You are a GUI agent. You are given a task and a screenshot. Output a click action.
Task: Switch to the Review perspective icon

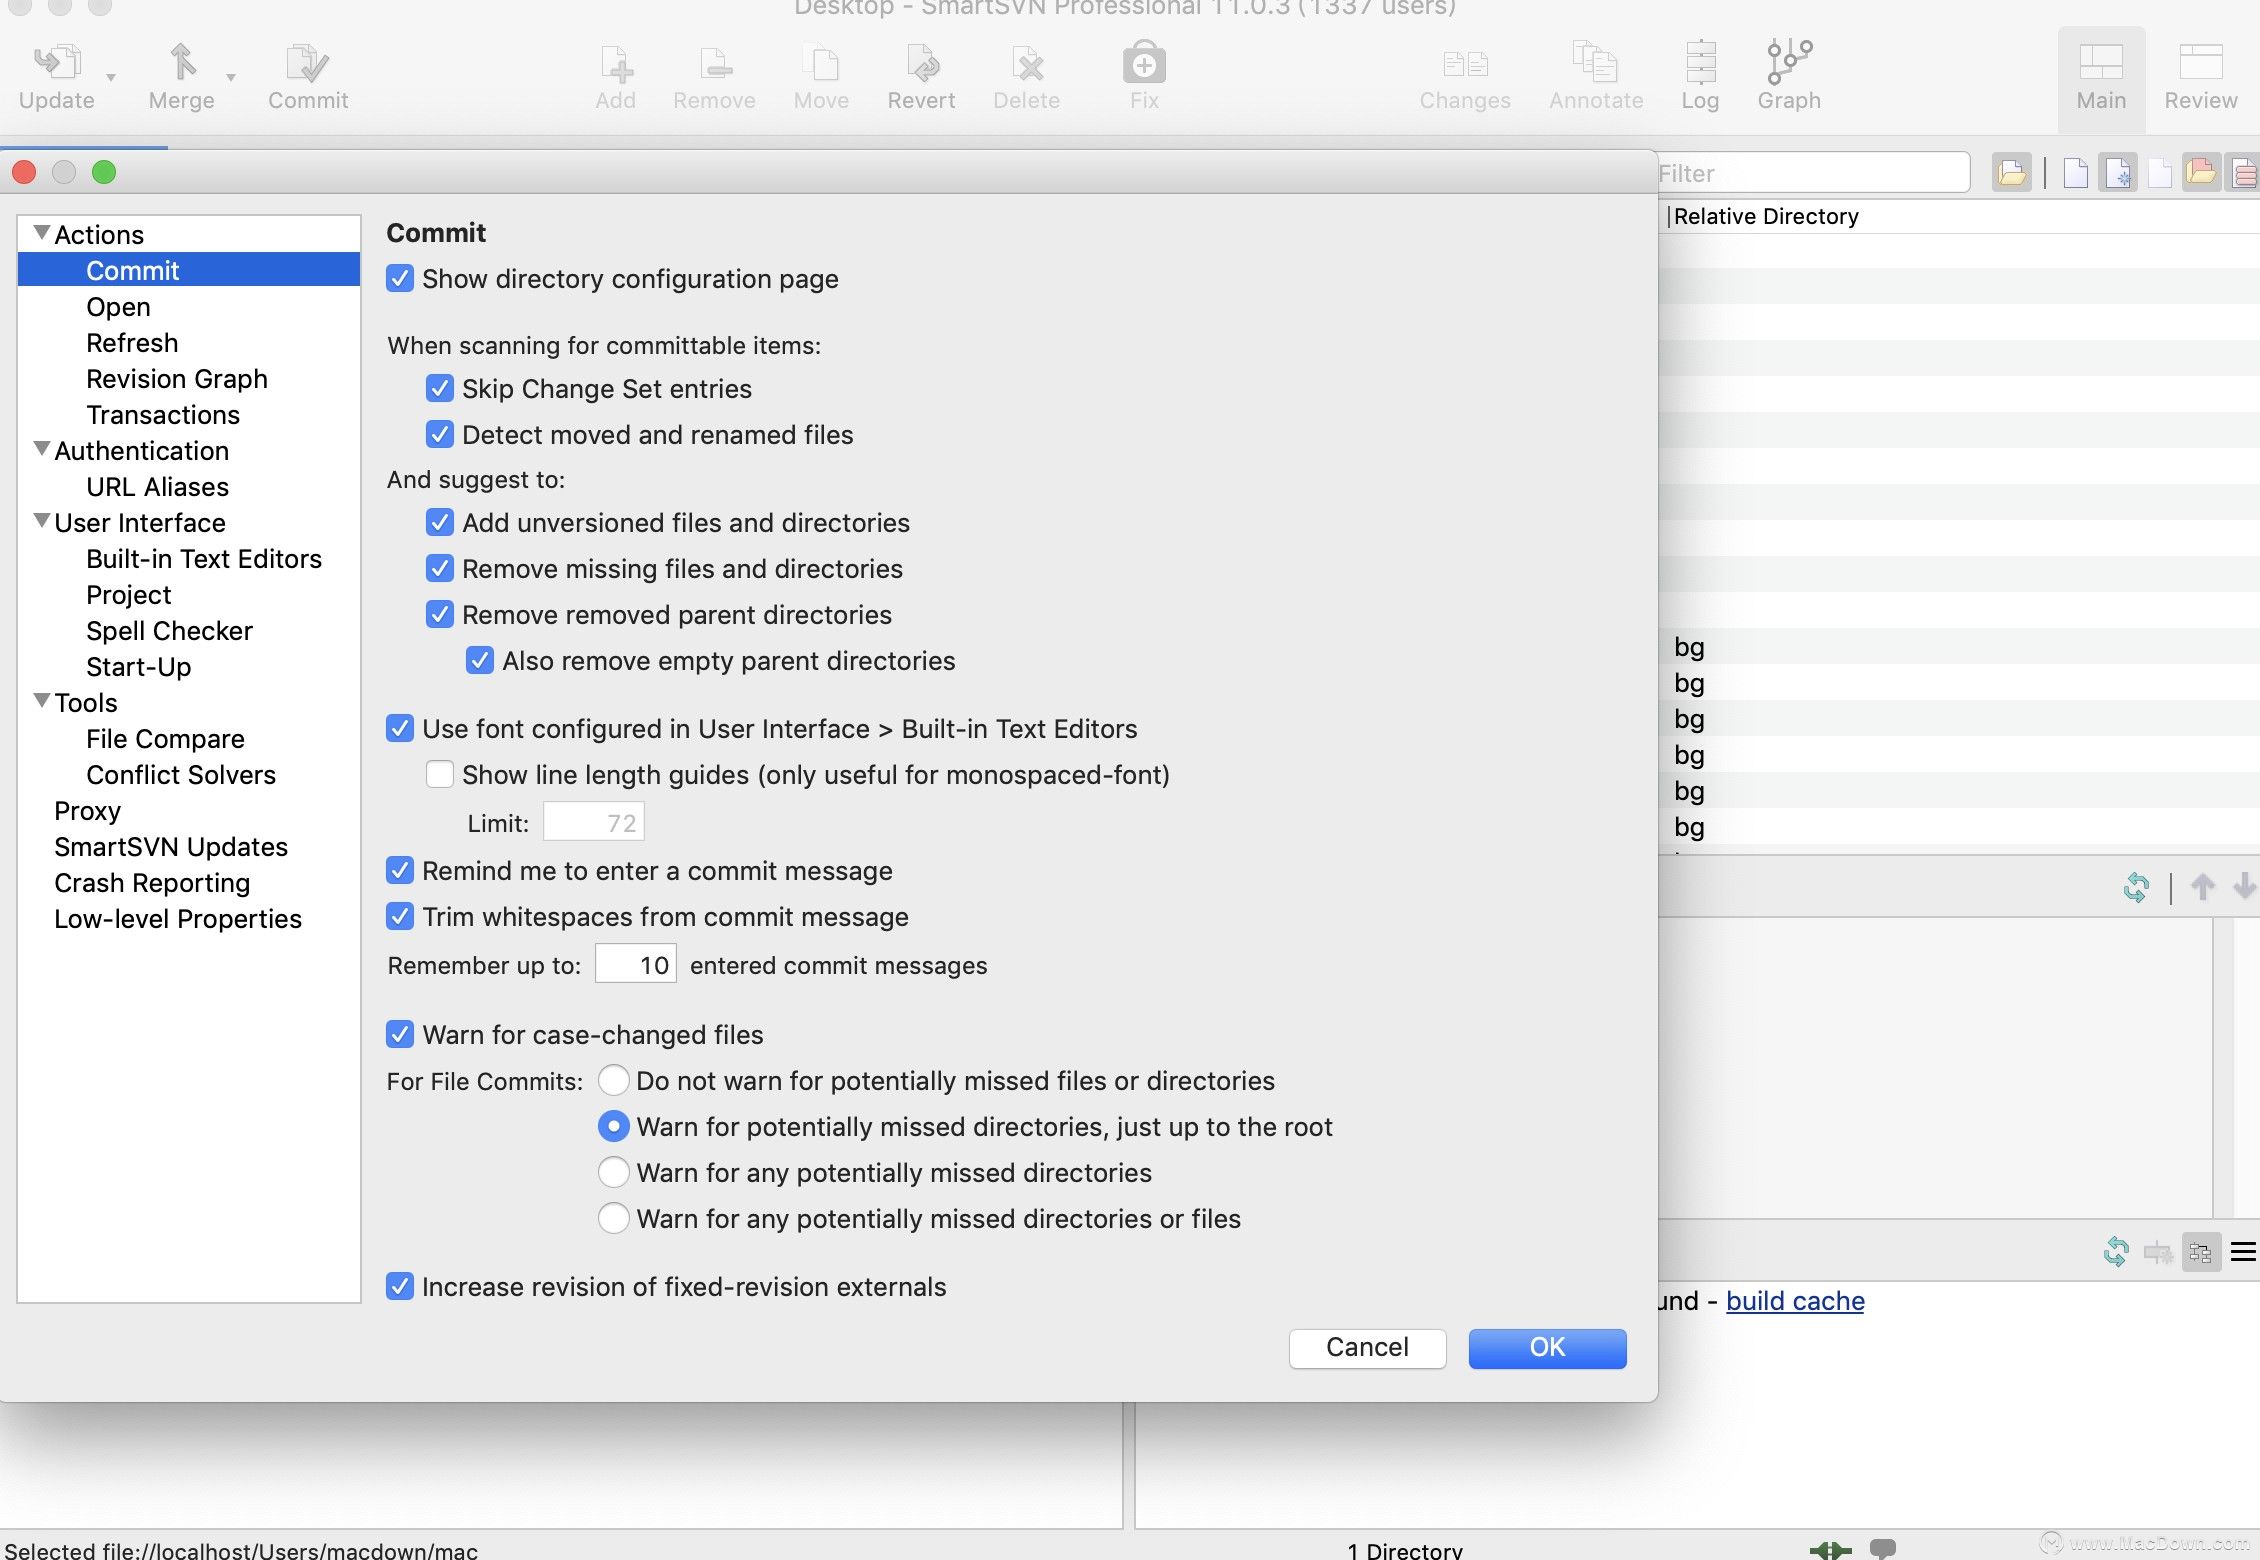(x=2200, y=64)
